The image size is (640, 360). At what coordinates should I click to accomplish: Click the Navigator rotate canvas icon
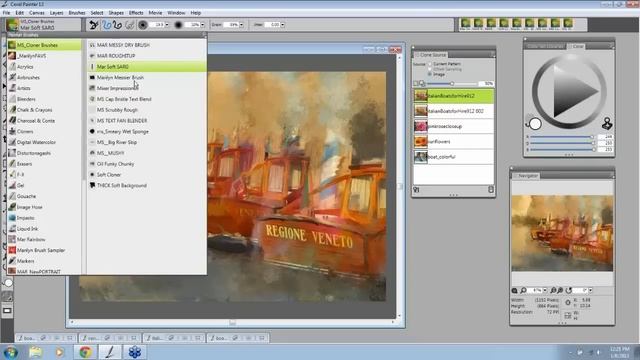point(569,290)
